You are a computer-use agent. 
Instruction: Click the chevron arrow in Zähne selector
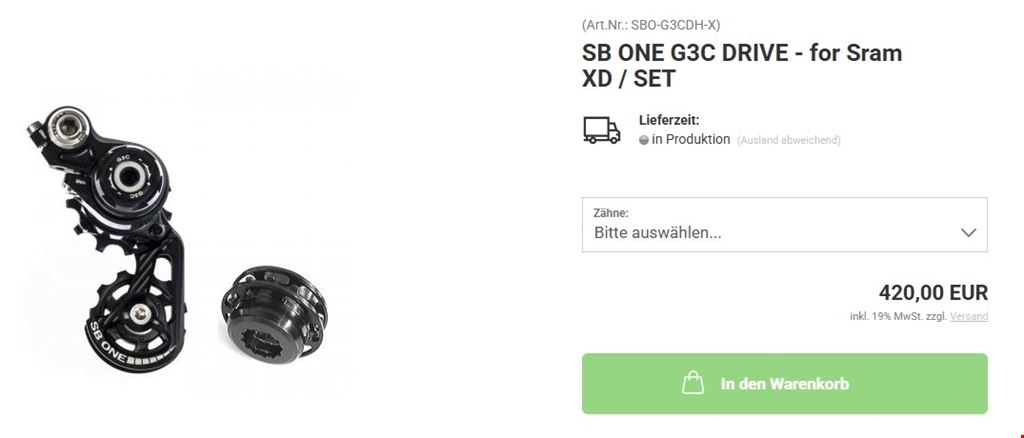click(968, 232)
